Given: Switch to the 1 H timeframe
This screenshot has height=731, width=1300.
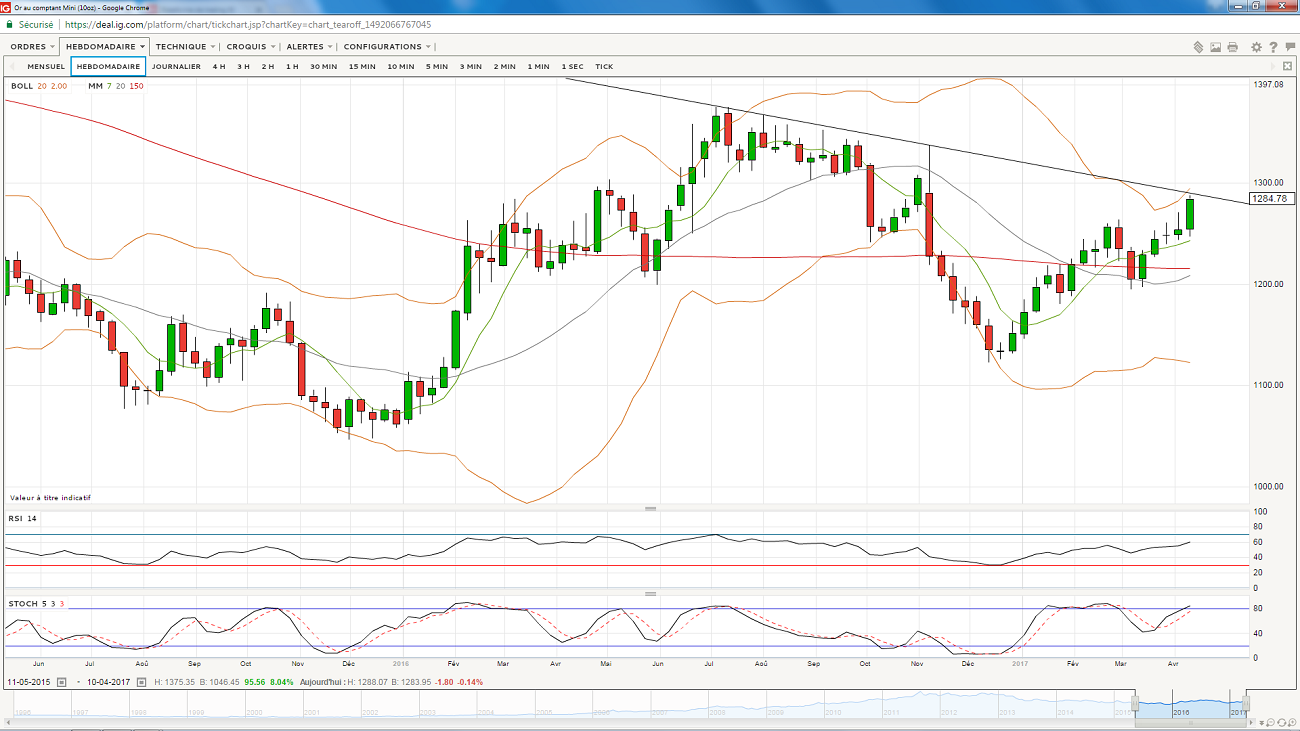Looking at the screenshot, I should [x=292, y=67].
